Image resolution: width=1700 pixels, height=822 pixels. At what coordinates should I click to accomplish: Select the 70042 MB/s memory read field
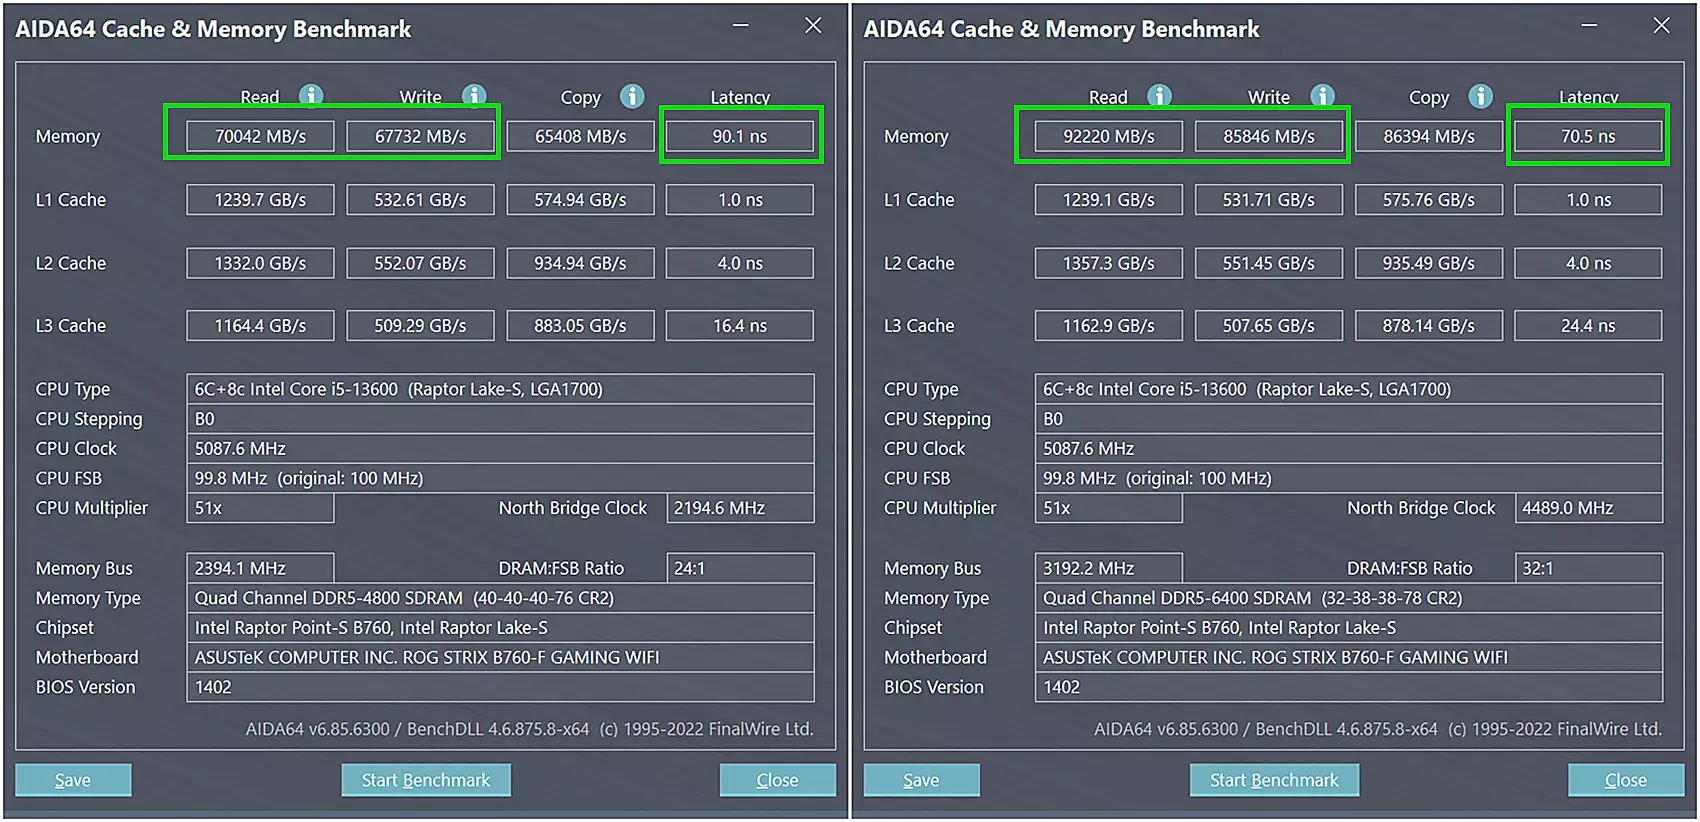pyautogui.click(x=260, y=136)
